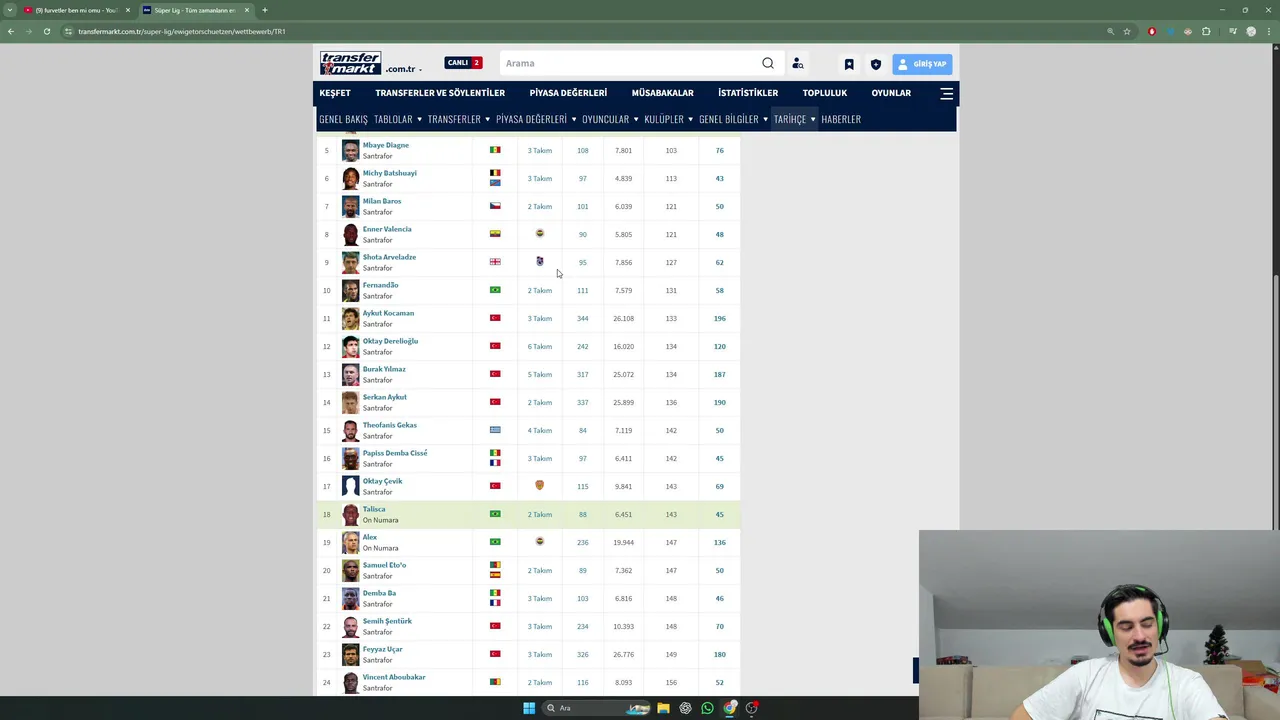Viewport: 1280px width, 720px height.
Task: Click the Brazil flag in Fernandão's row
Action: coord(495,290)
